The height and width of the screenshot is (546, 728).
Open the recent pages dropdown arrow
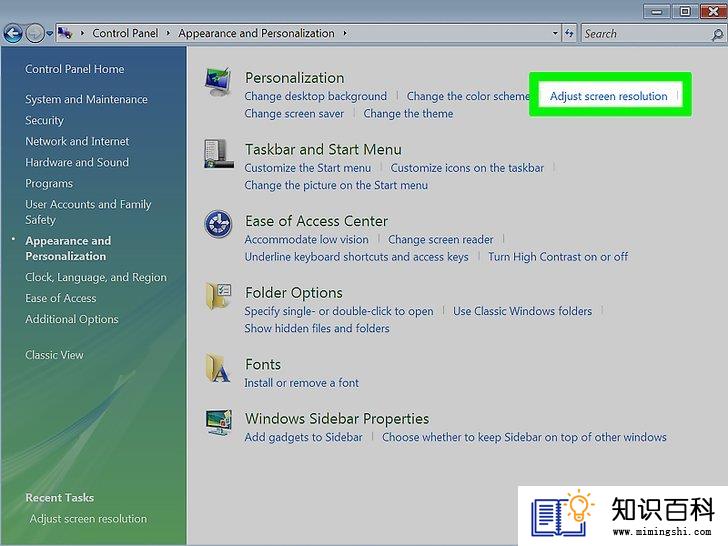click(x=50, y=33)
